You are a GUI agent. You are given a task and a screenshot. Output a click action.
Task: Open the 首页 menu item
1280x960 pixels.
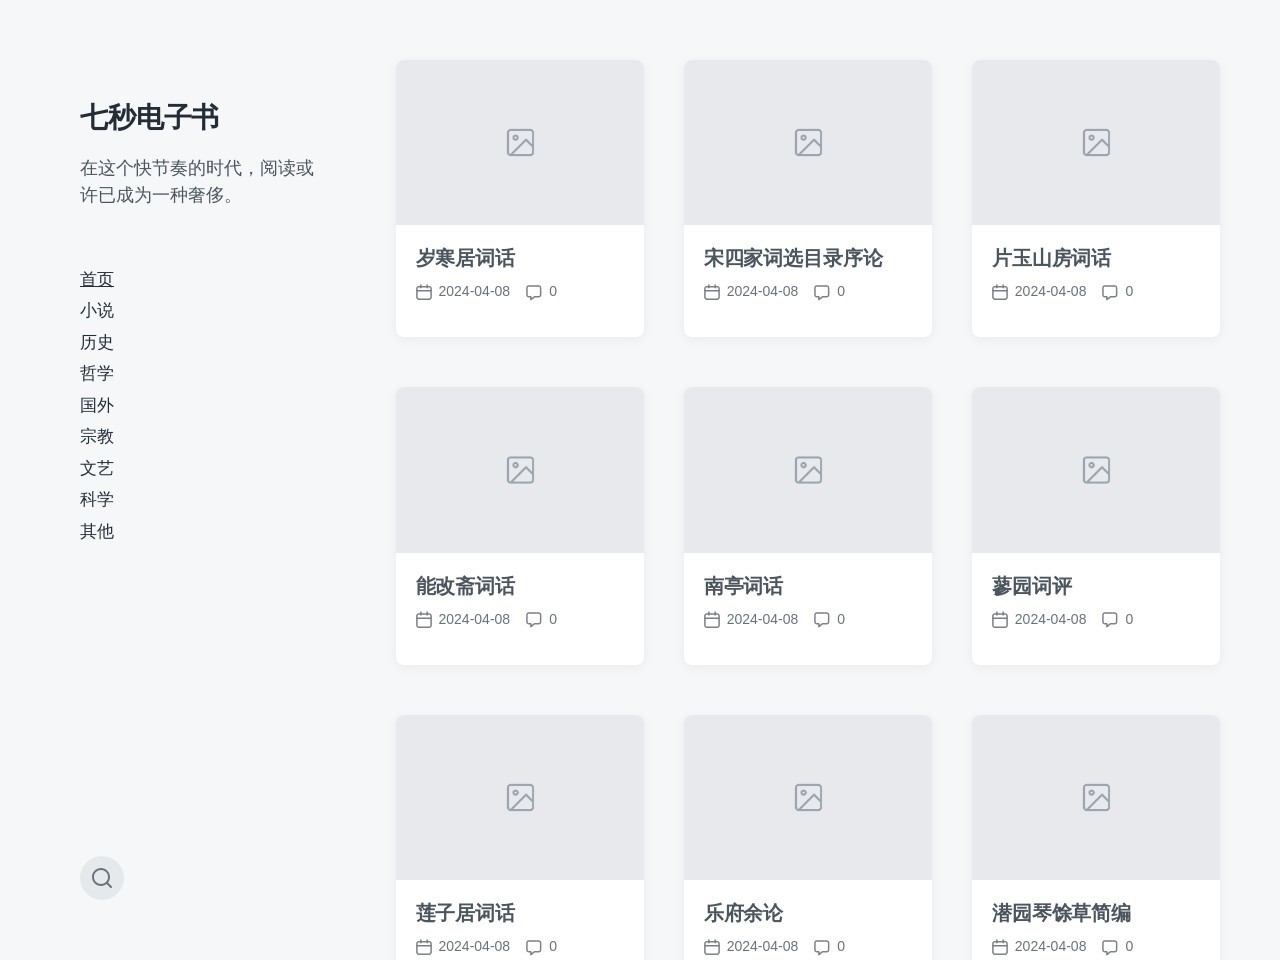coord(97,279)
